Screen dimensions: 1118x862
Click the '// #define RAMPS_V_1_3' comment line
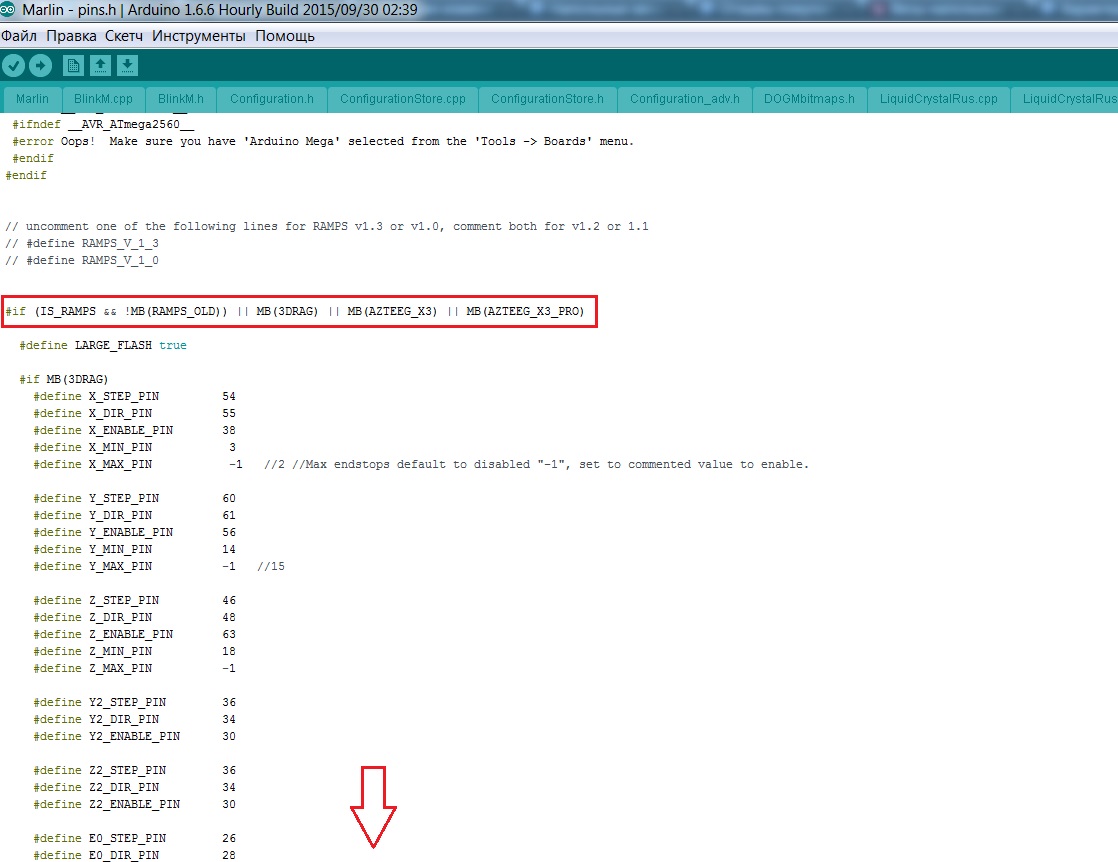tap(82, 243)
